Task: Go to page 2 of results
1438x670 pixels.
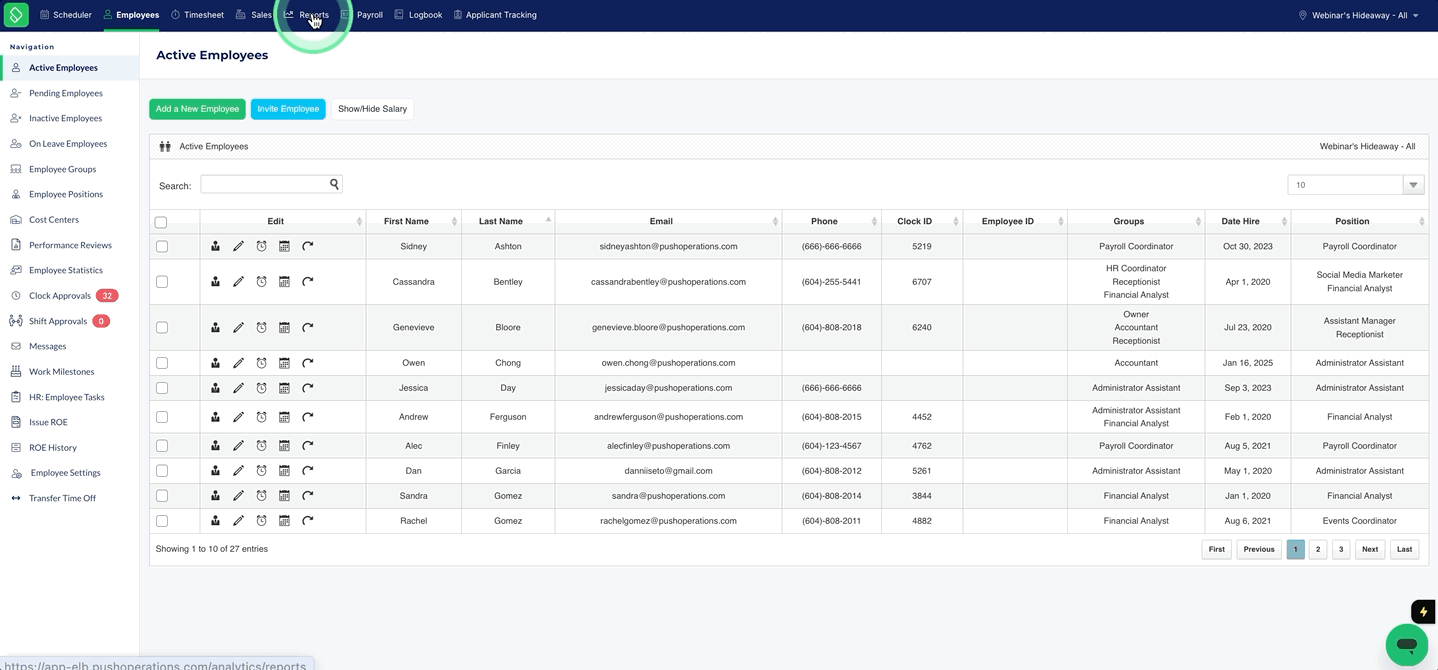Action: click(1318, 549)
